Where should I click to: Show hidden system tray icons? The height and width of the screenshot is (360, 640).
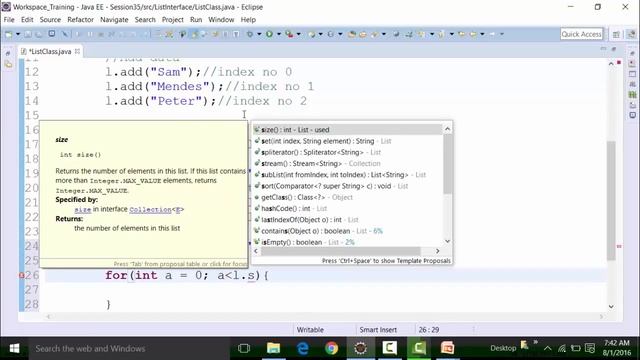(x=548, y=349)
